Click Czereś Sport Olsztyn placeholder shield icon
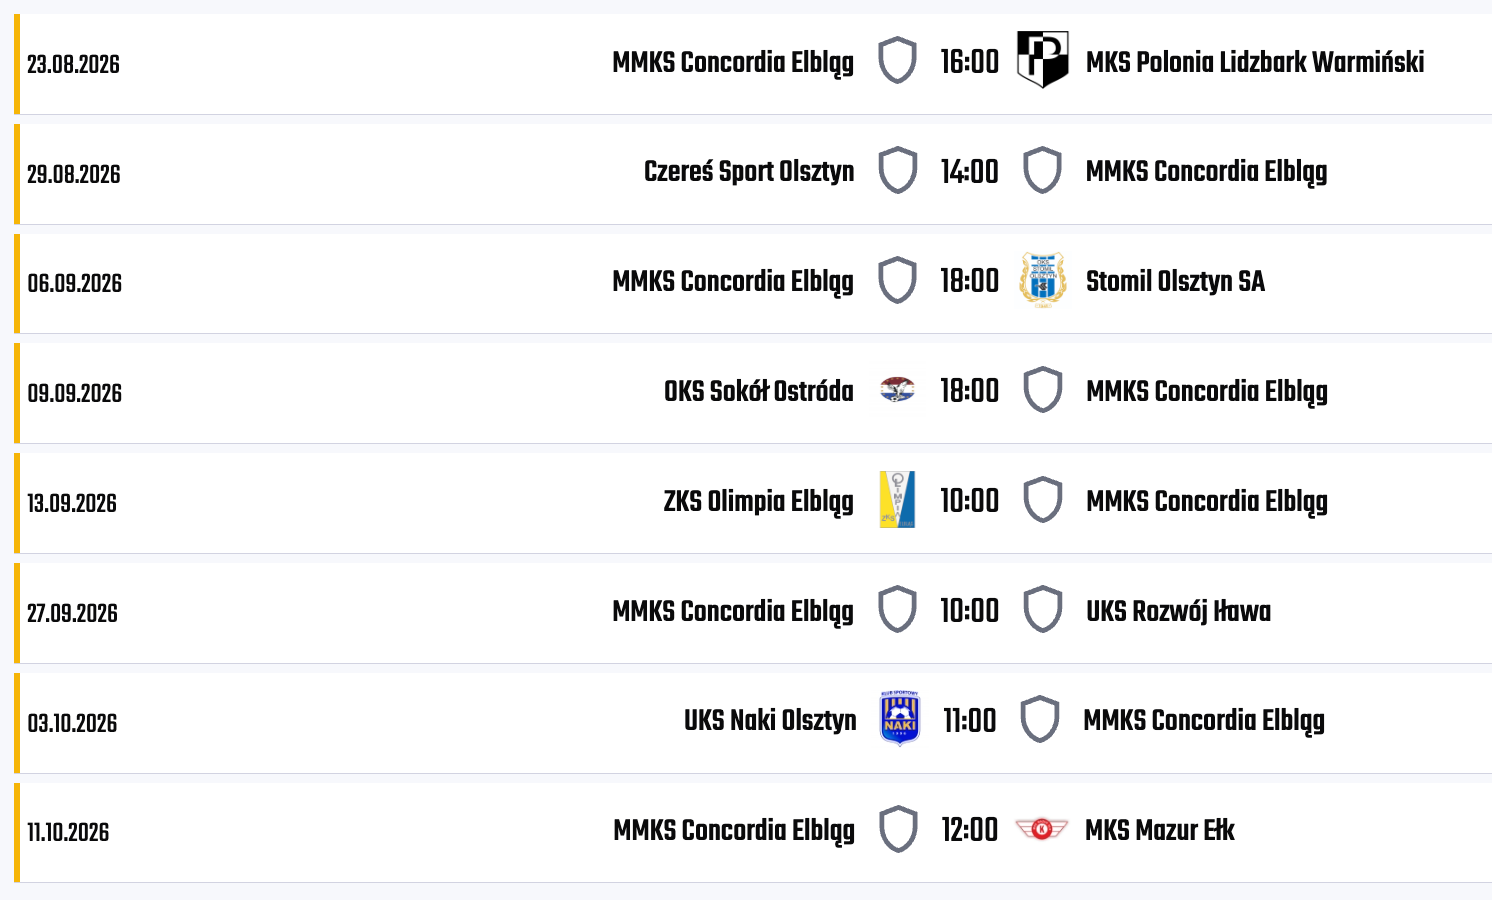Viewport: 1492px width, 900px height. point(897,170)
